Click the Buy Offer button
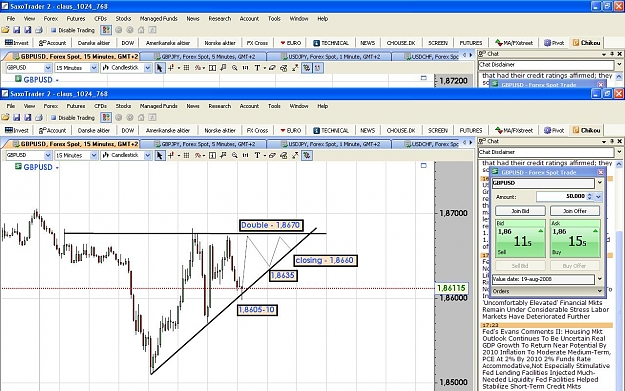The height and width of the screenshot is (391, 625). 575,266
